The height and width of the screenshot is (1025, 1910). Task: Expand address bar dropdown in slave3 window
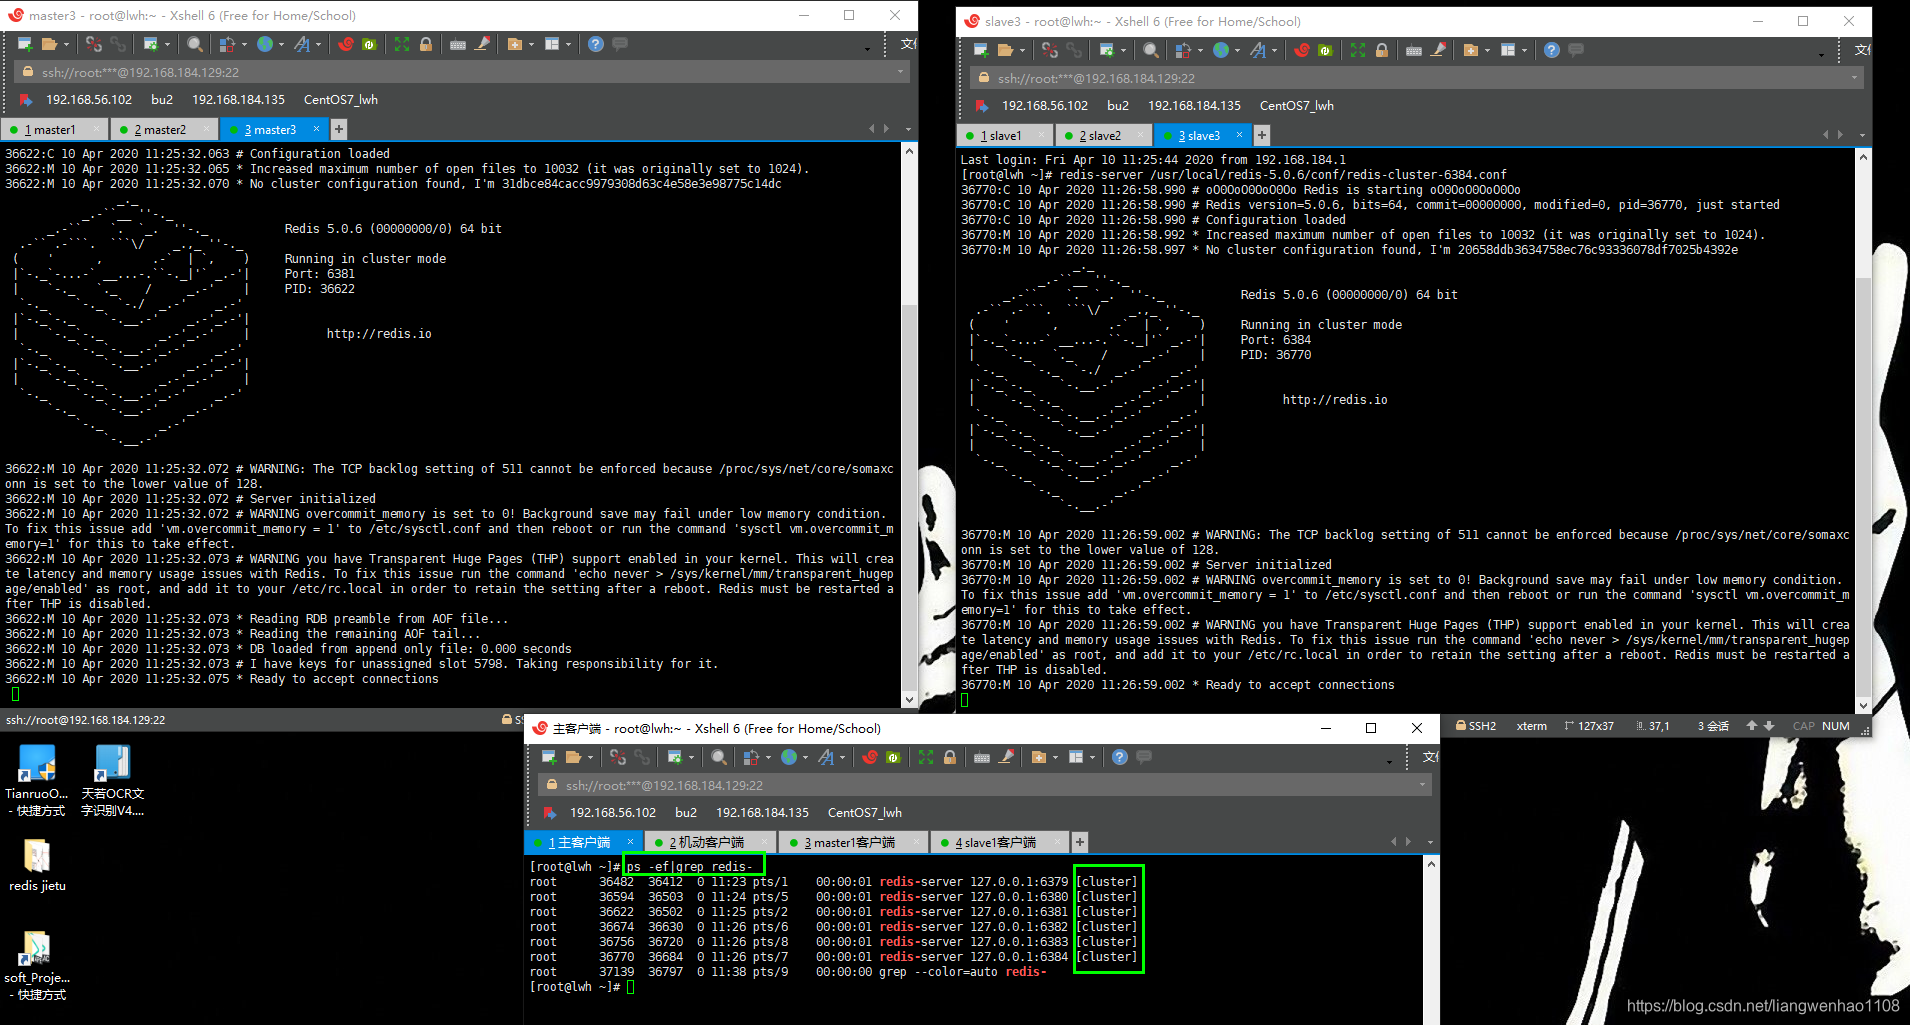pos(1855,78)
